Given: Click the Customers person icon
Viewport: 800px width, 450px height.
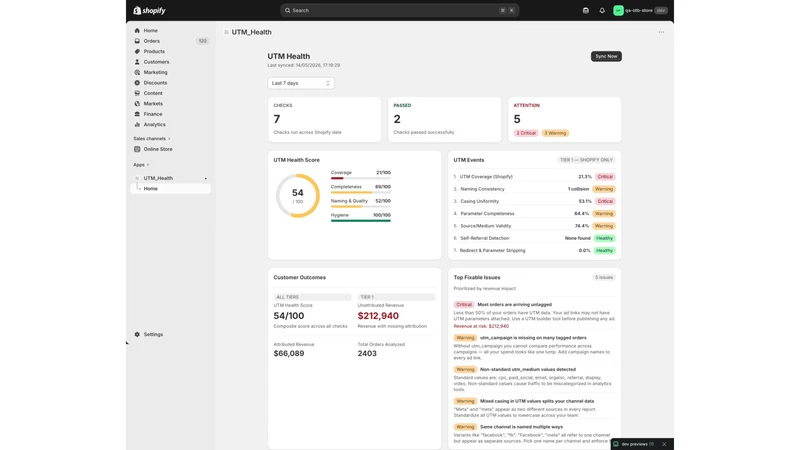Looking at the screenshot, I should [x=137, y=62].
